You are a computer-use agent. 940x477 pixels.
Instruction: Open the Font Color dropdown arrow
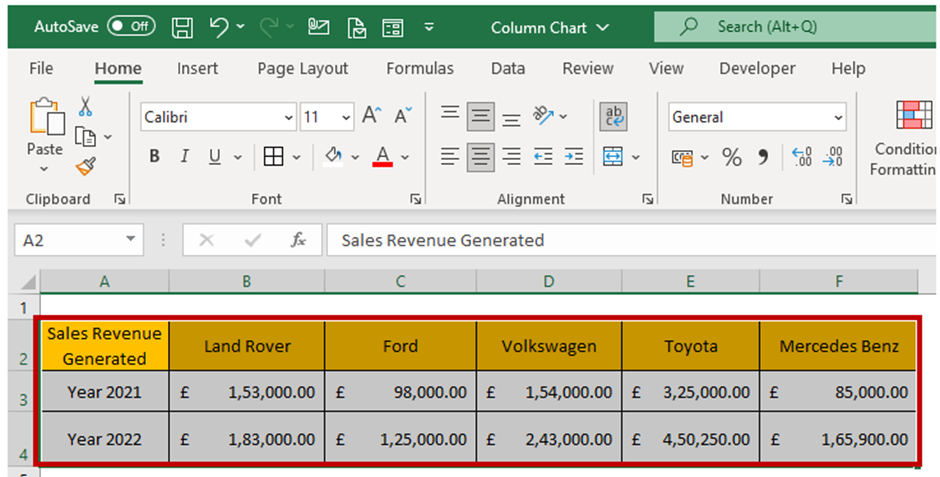tap(405, 158)
